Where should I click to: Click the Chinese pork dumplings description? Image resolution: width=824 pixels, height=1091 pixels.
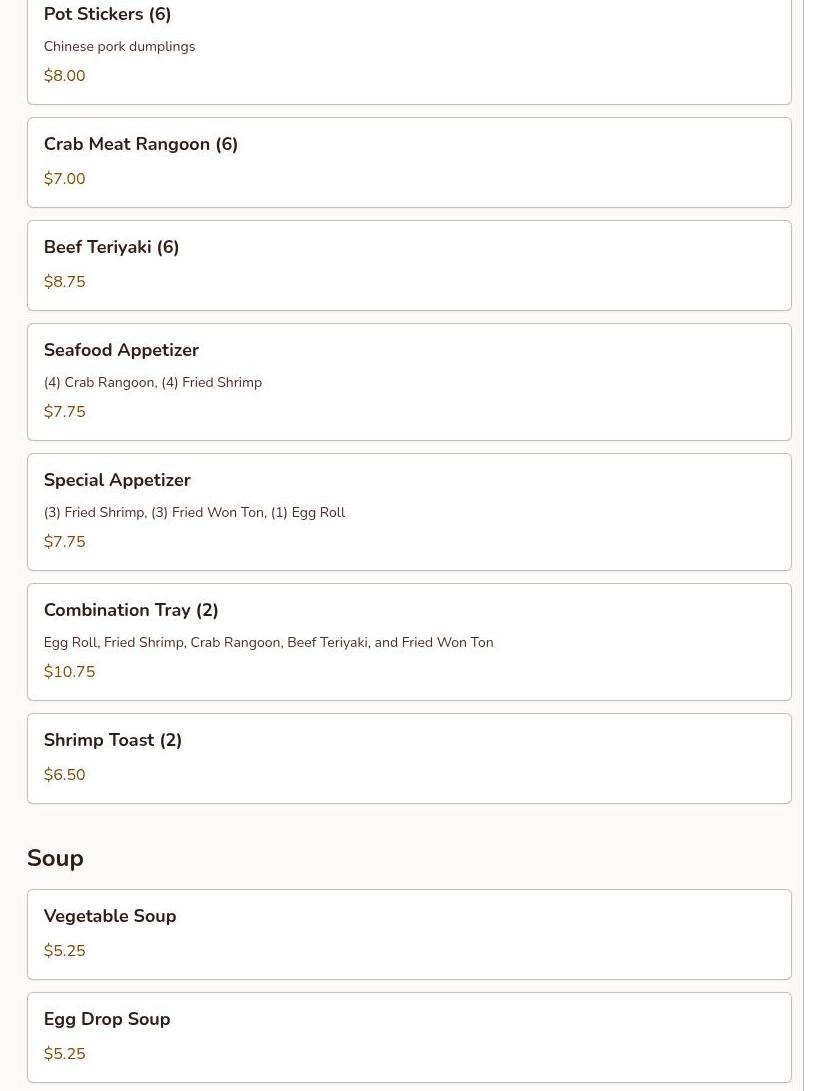[120, 47]
